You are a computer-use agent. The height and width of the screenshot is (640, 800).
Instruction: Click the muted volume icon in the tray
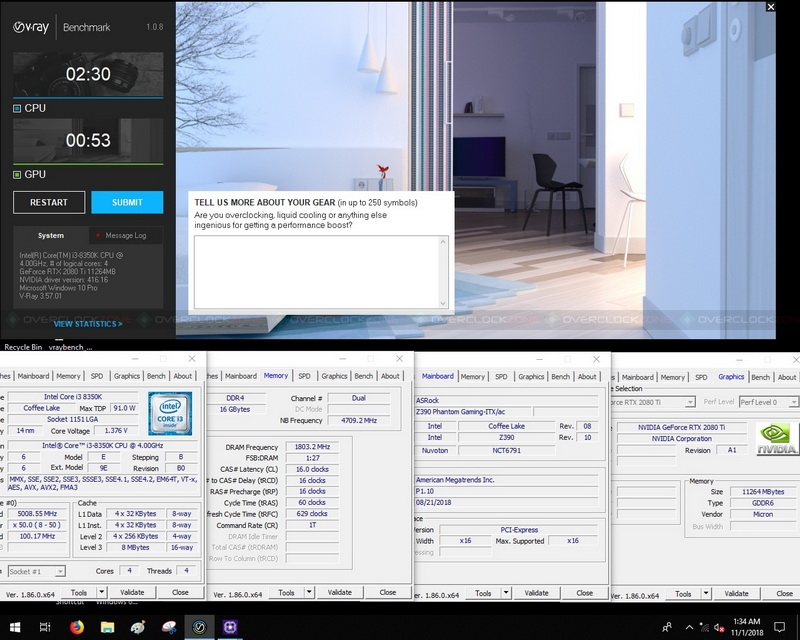(719, 627)
